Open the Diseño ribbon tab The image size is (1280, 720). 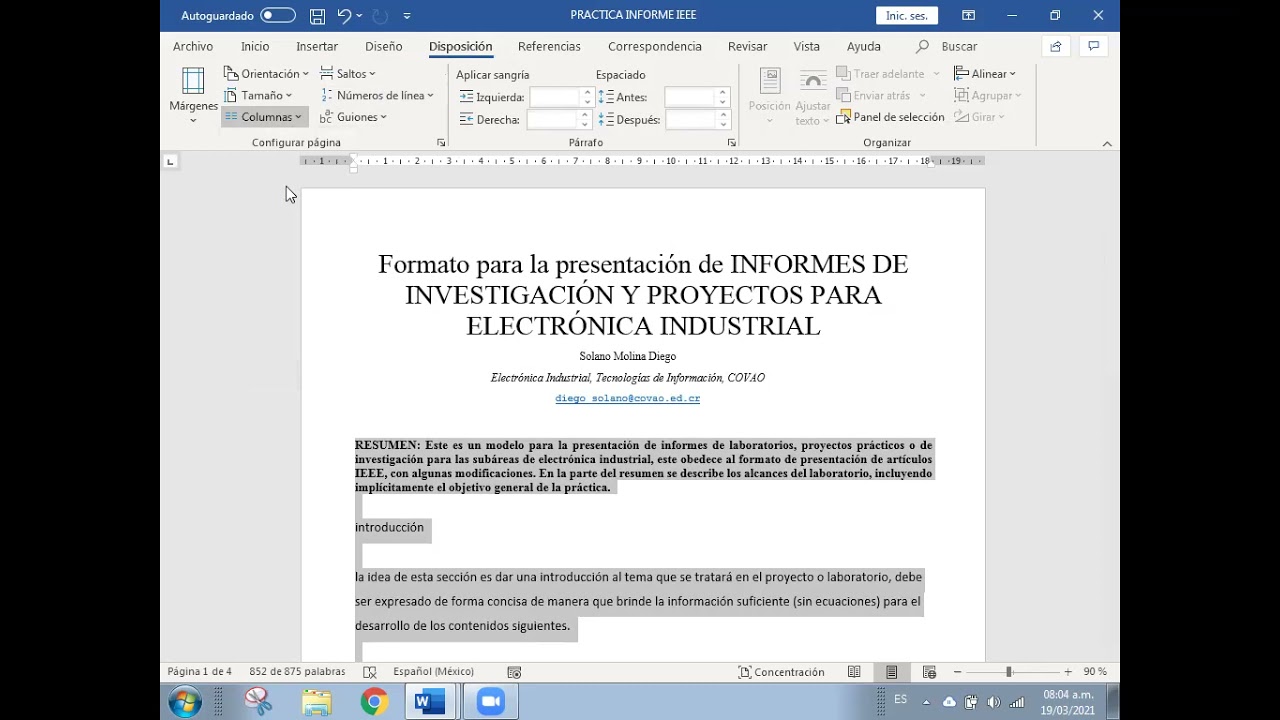(384, 46)
